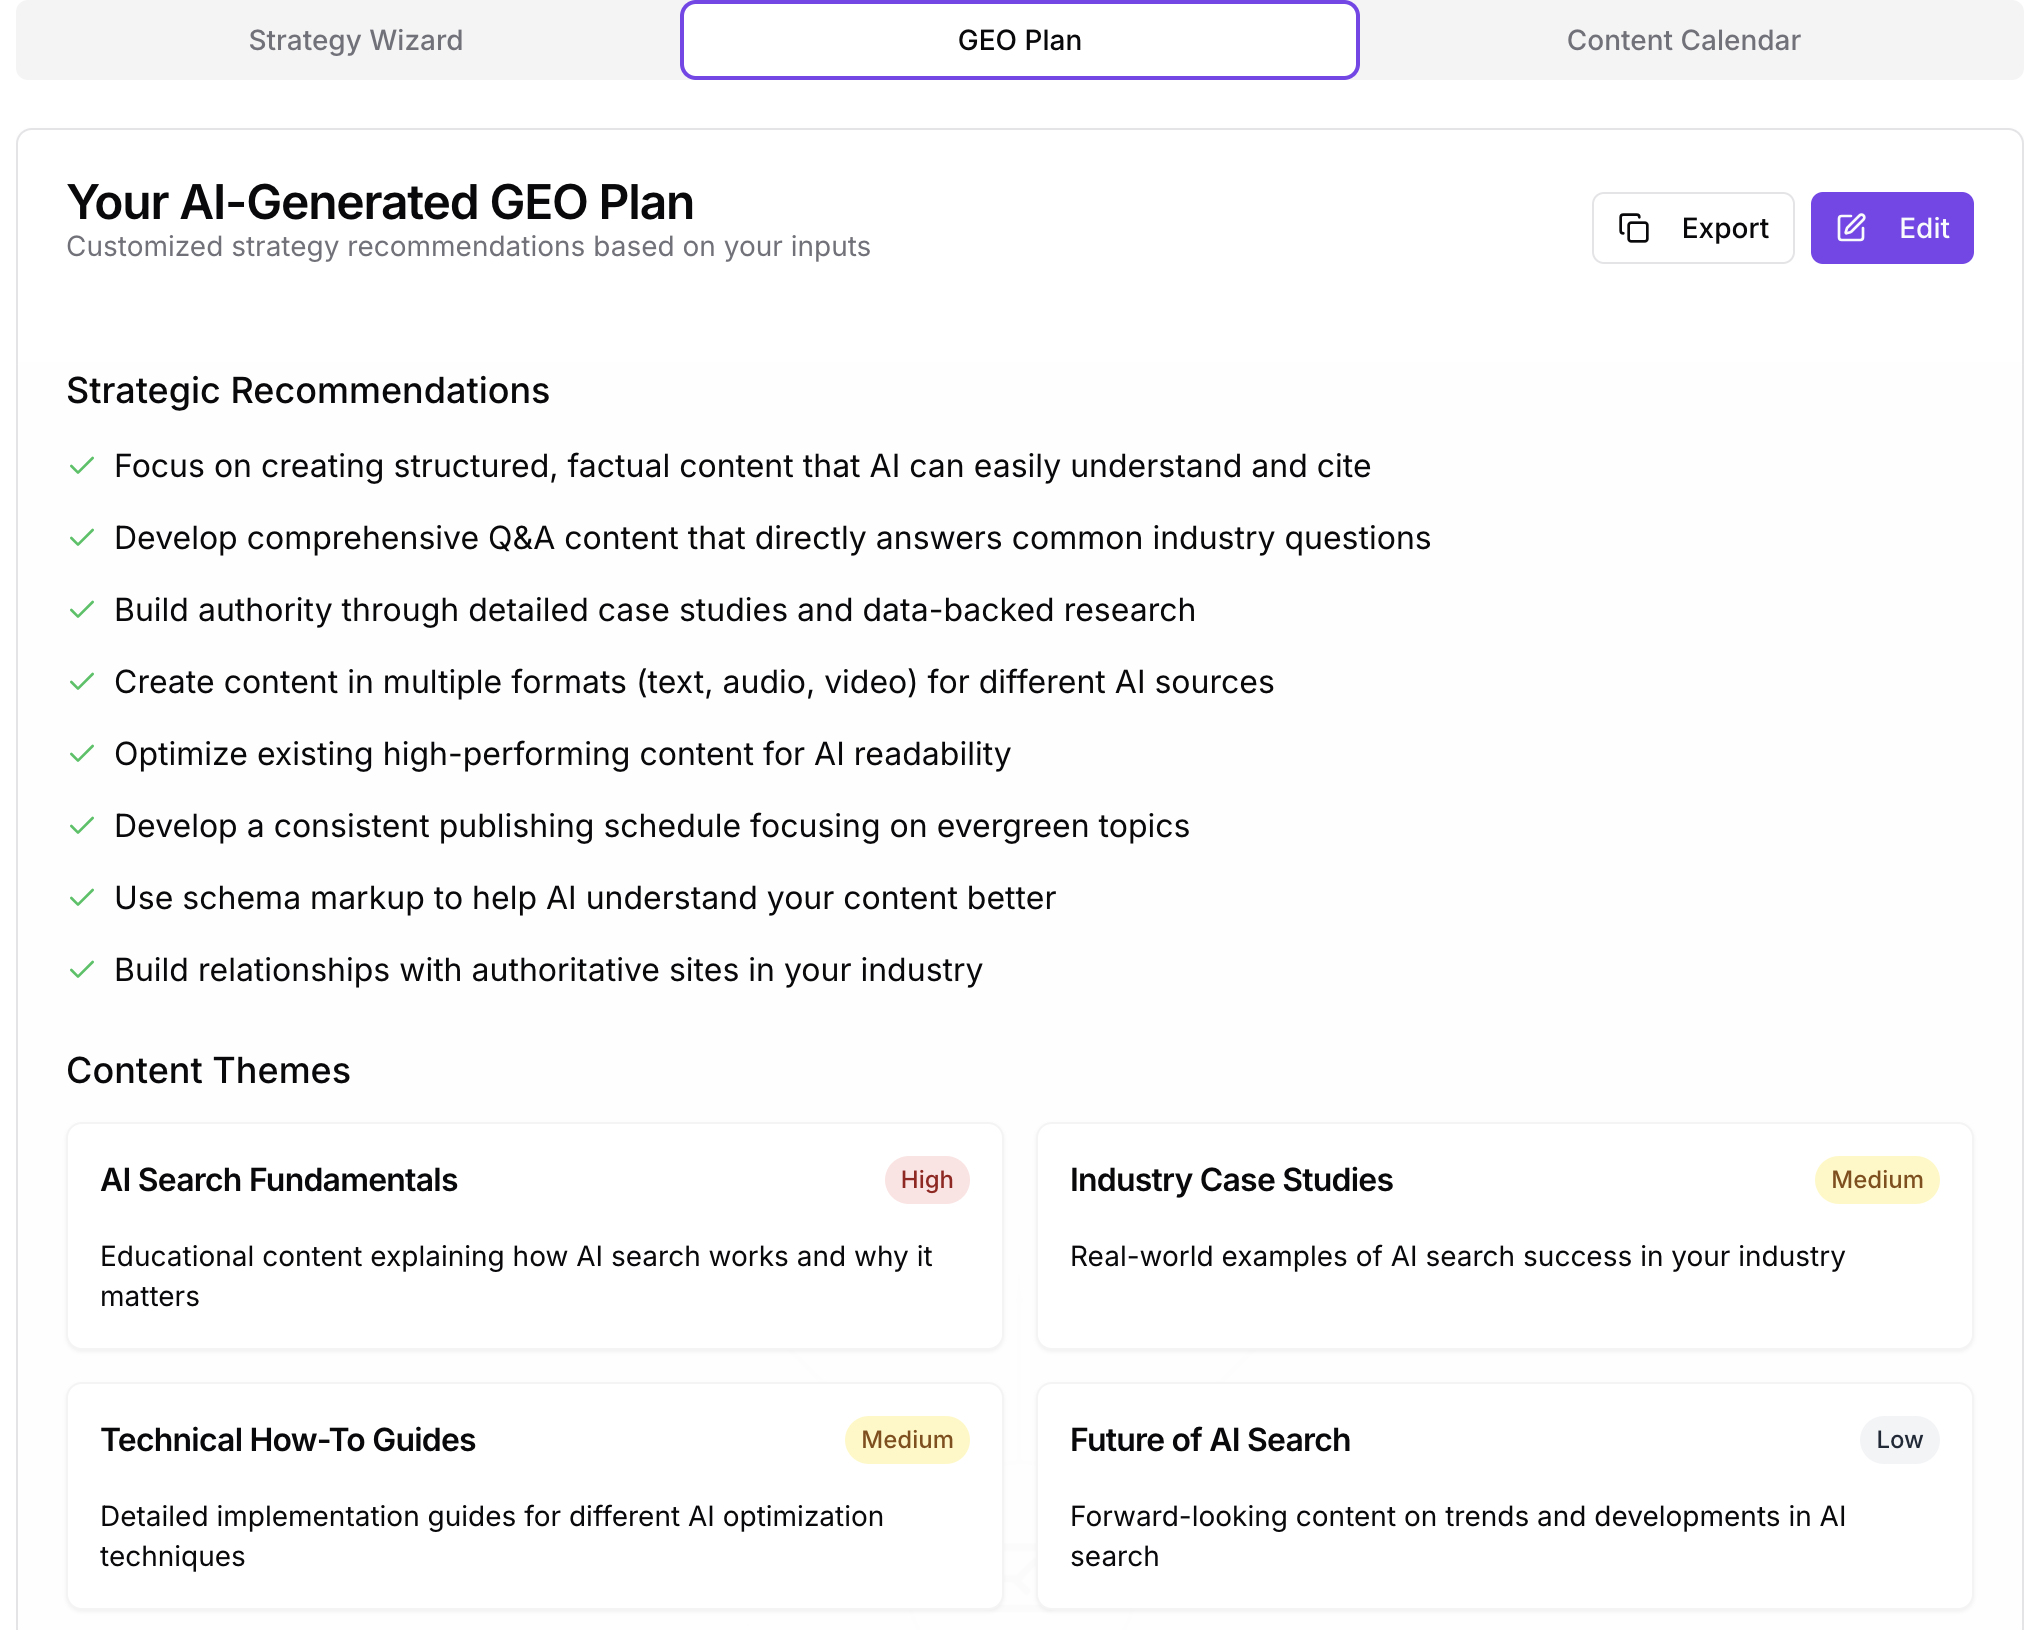Click checkmark beside structured factual content recommendation

[x=82, y=466]
